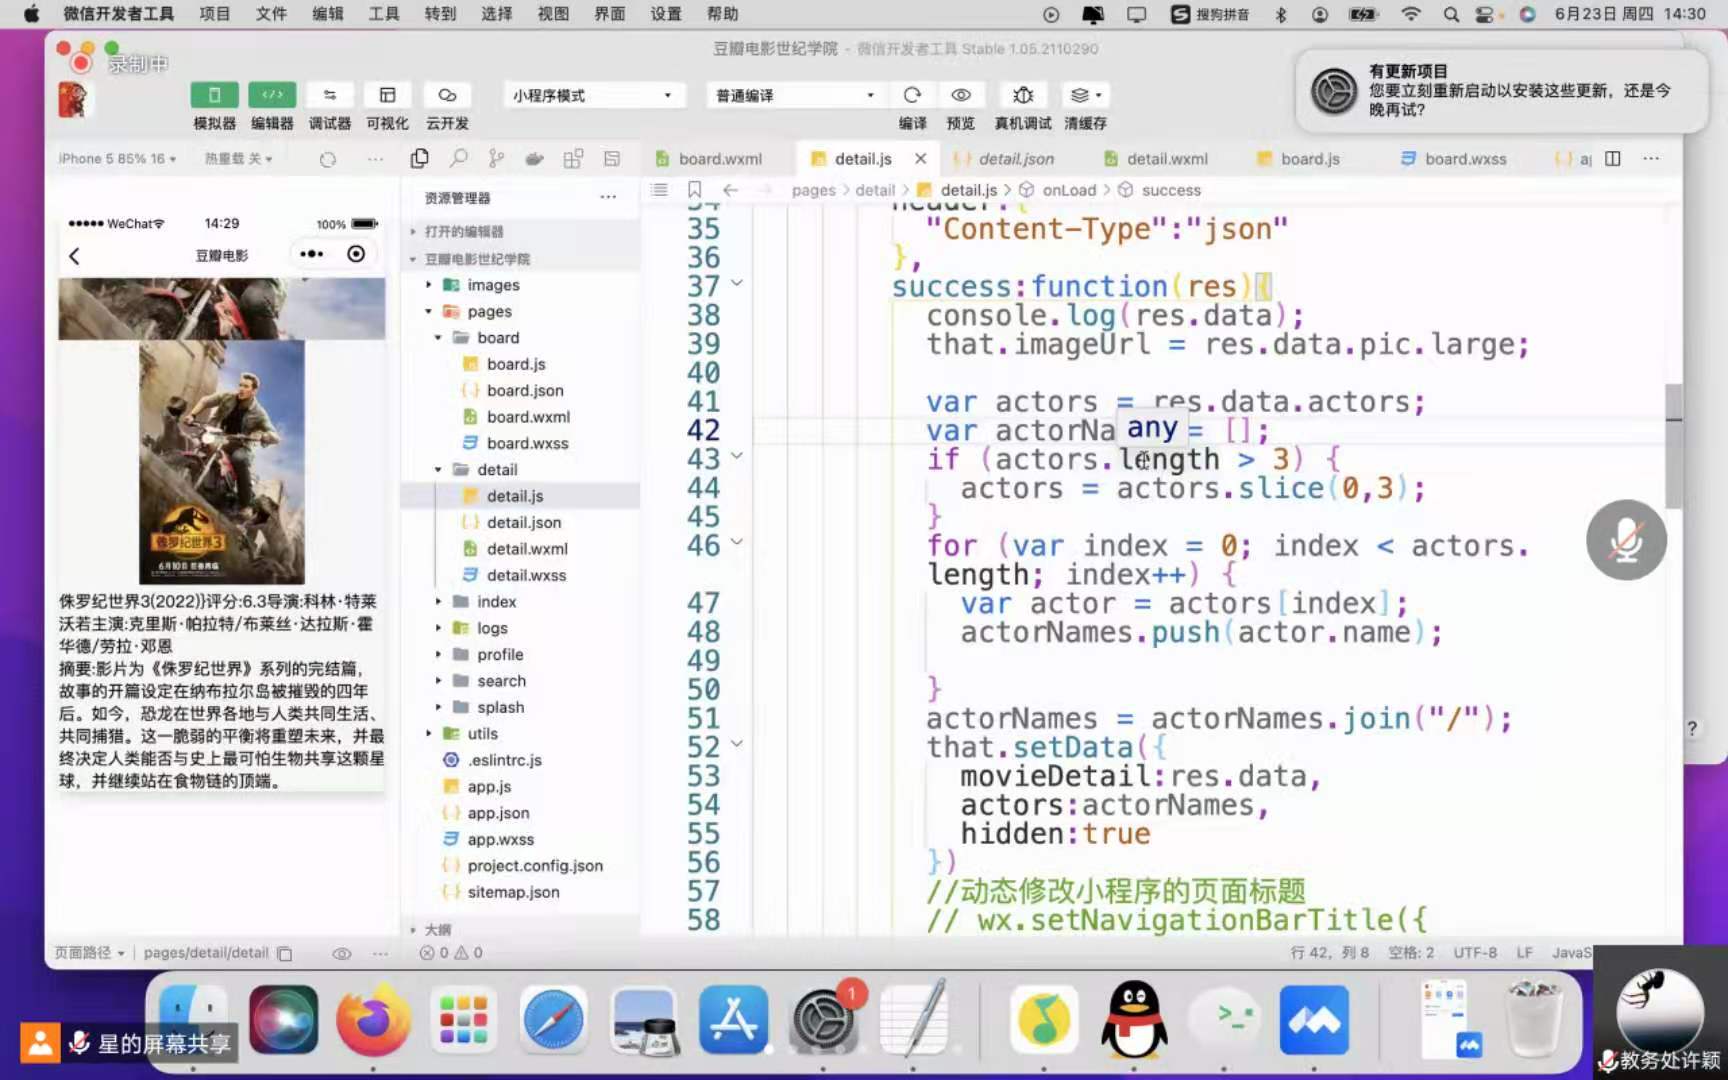The width and height of the screenshot is (1728, 1080).
Task: Open the search icon in the sidebar
Action: coord(458,159)
